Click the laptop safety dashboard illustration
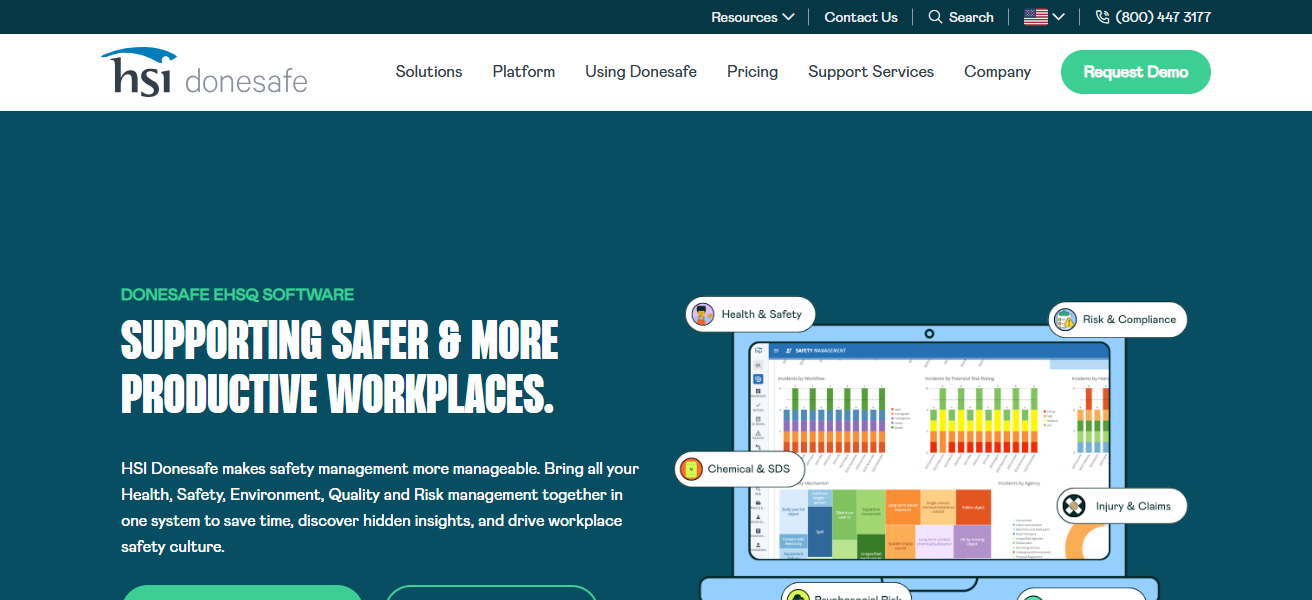Screen dimensions: 1312x600 coord(930,450)
